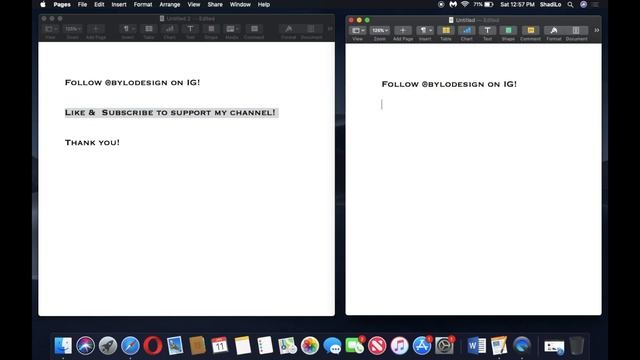Viewport: 640px width, 360px height.
Task: Open the File menu
Action: tap(82, 4)
